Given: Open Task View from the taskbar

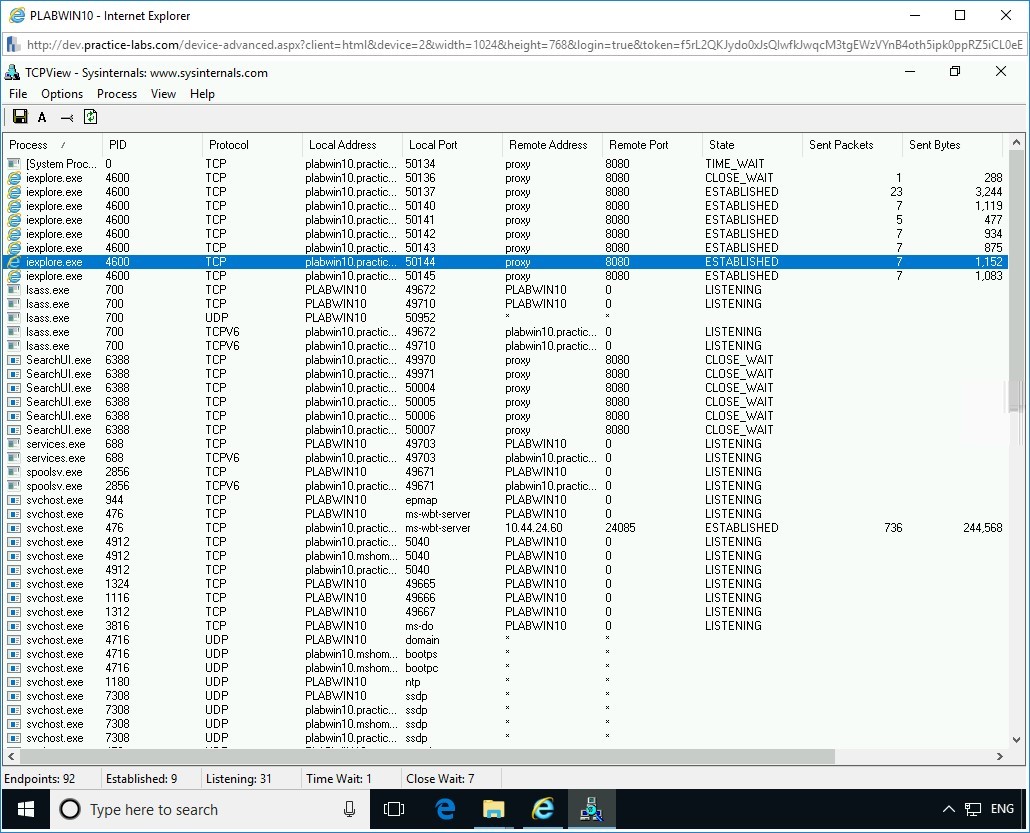Looking at the screenshot, I should click(x=393, y=809).
